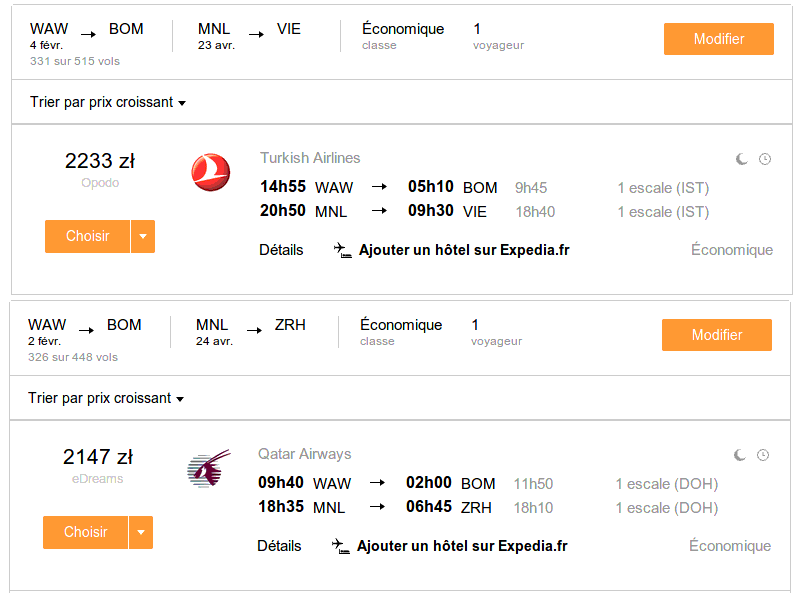Viewport: 800px width, 594px height.
Task: Expand arrow next to Choisir for 2233 zł
Action: 143,236
